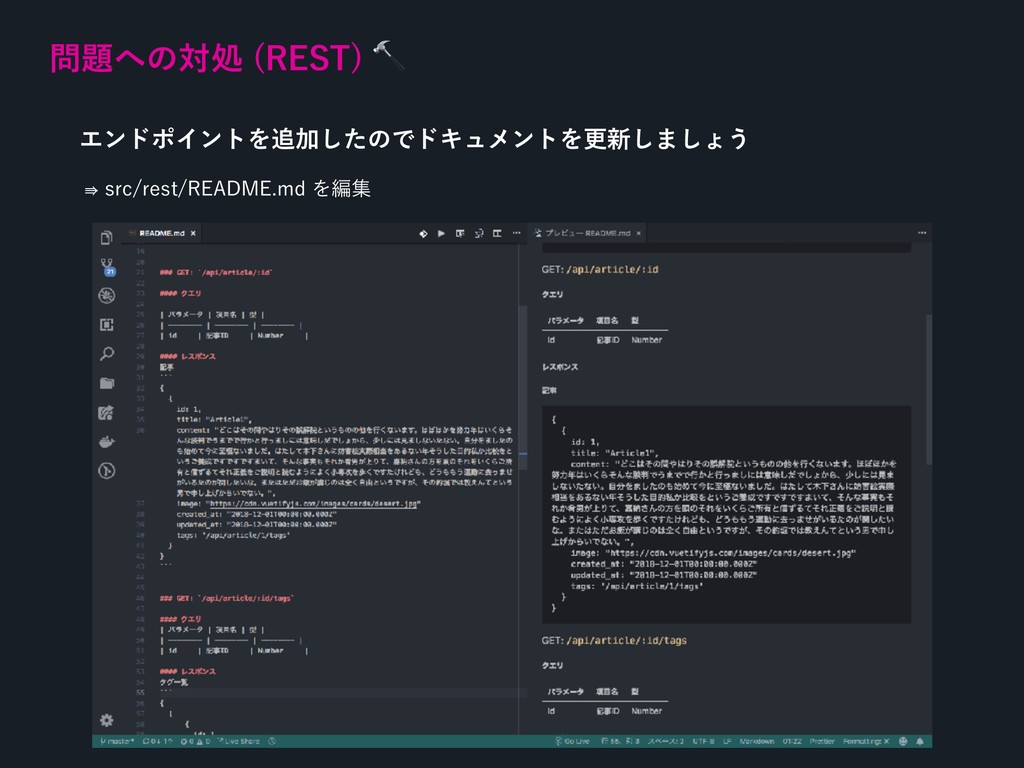This screenshot has height=768, width=1024.
Task: Open editor more actions ellipsis menu
Action: 517,233
